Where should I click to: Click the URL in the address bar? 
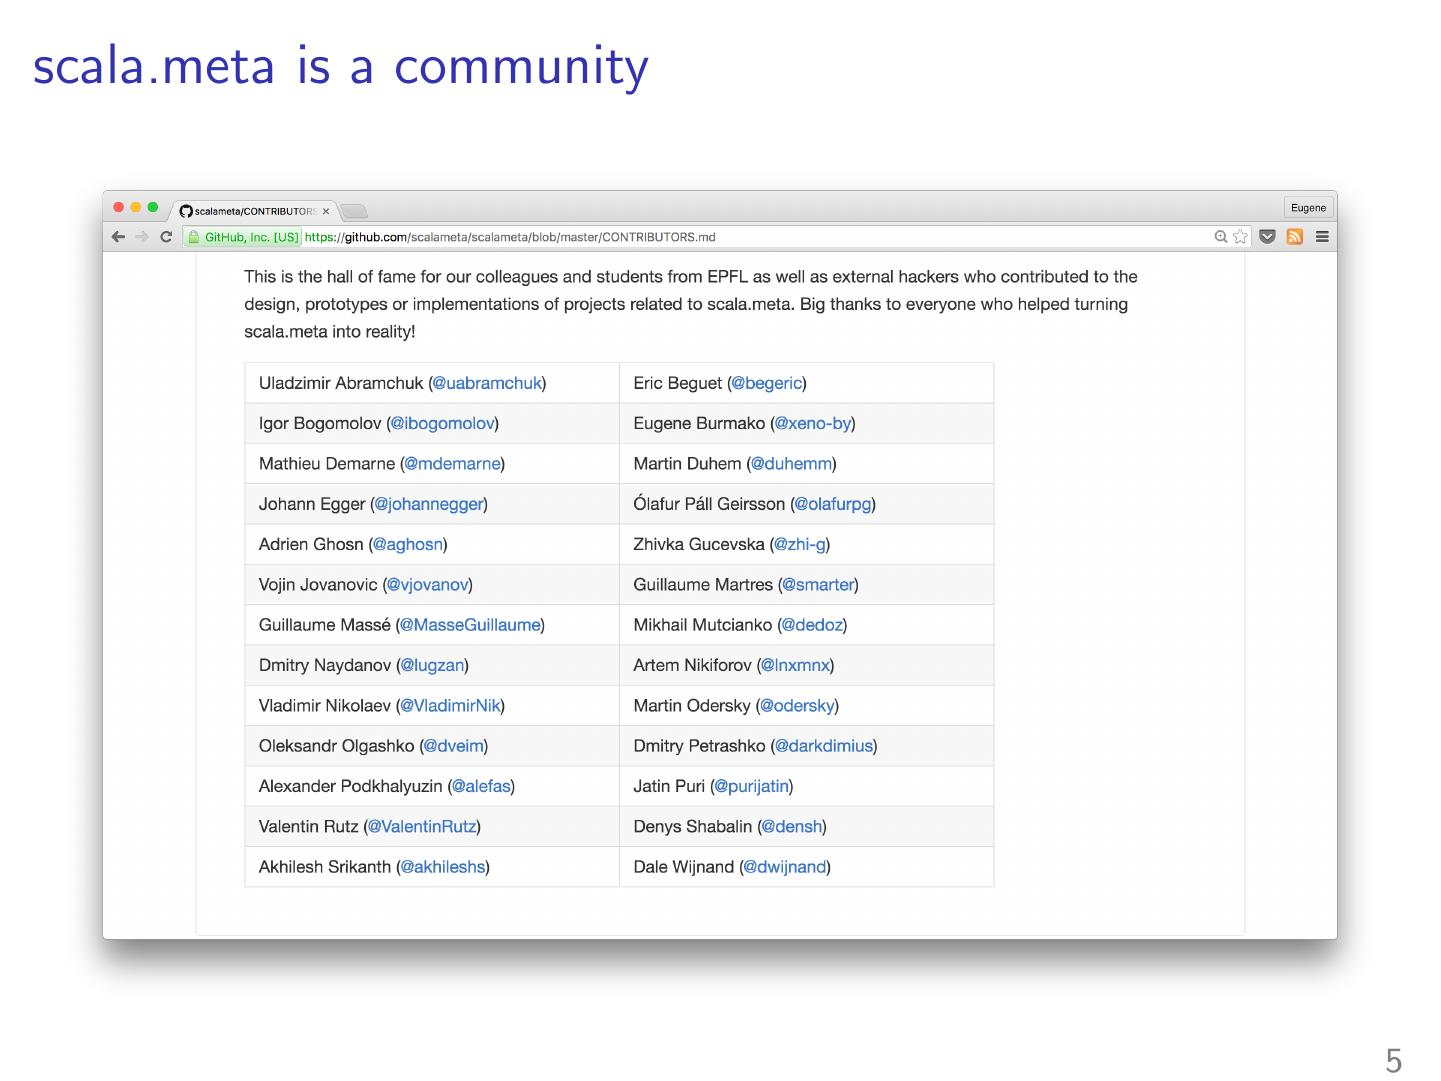coord(510,237)
